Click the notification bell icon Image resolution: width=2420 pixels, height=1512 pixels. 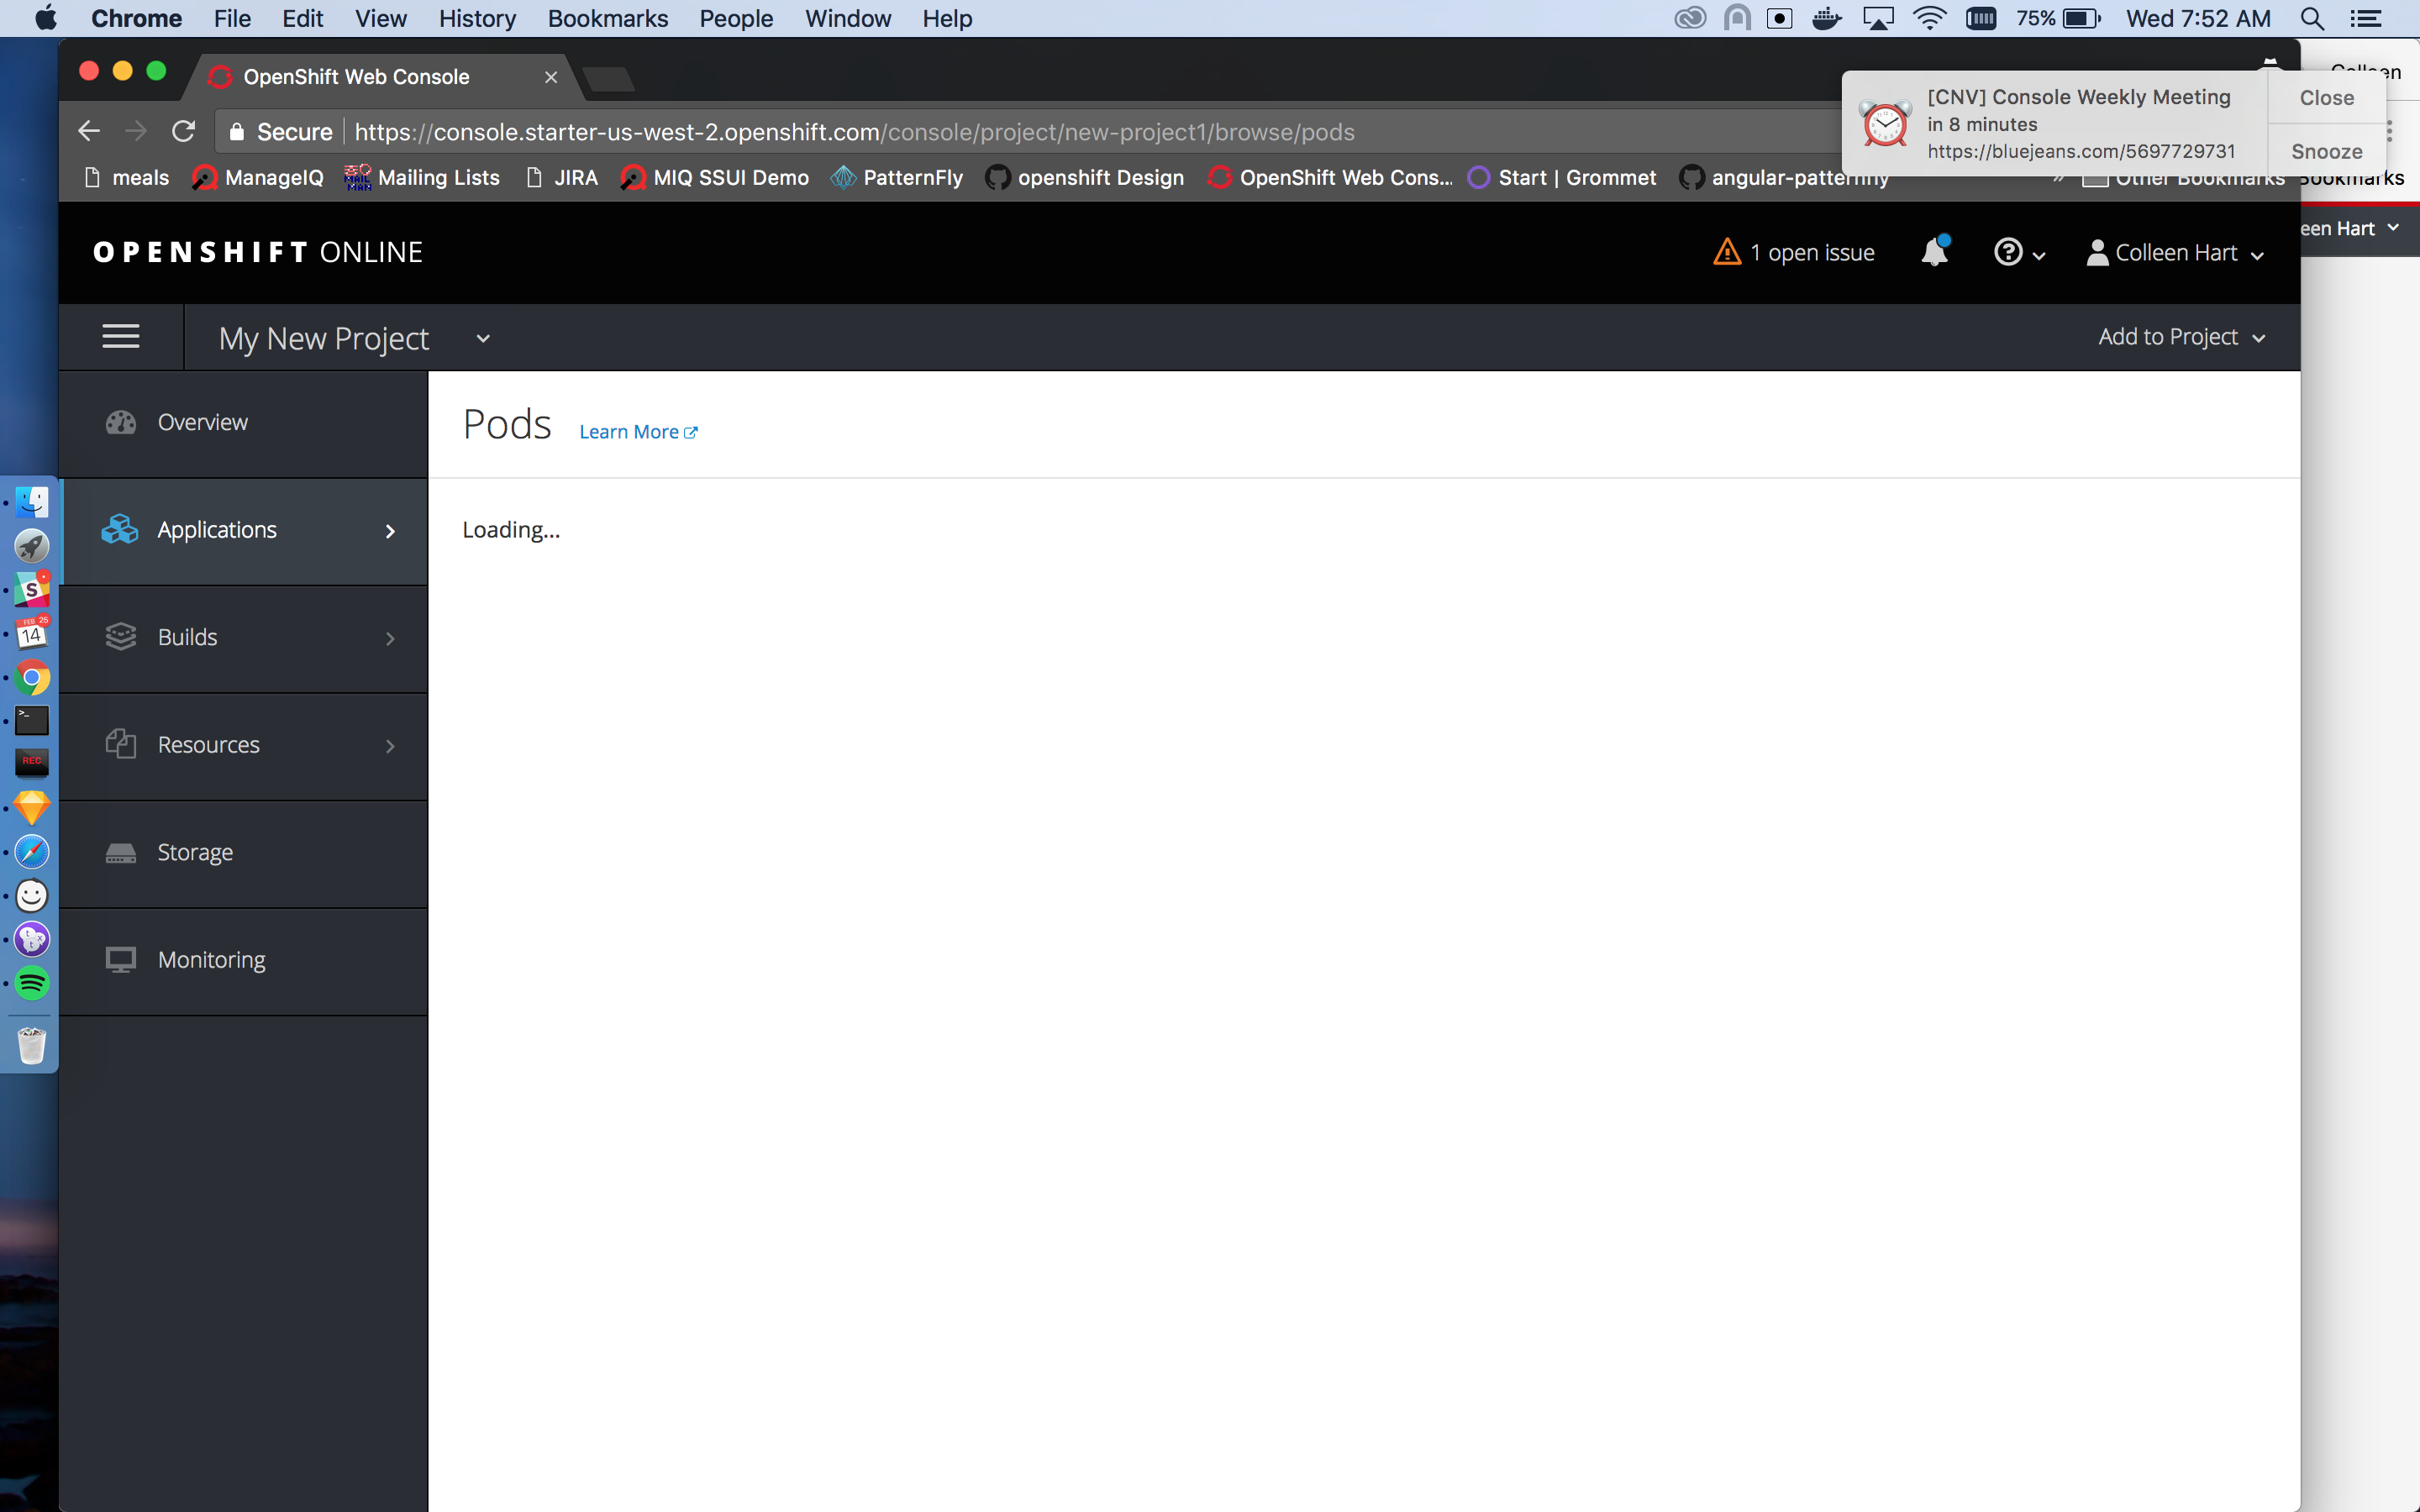(1935, 252)
